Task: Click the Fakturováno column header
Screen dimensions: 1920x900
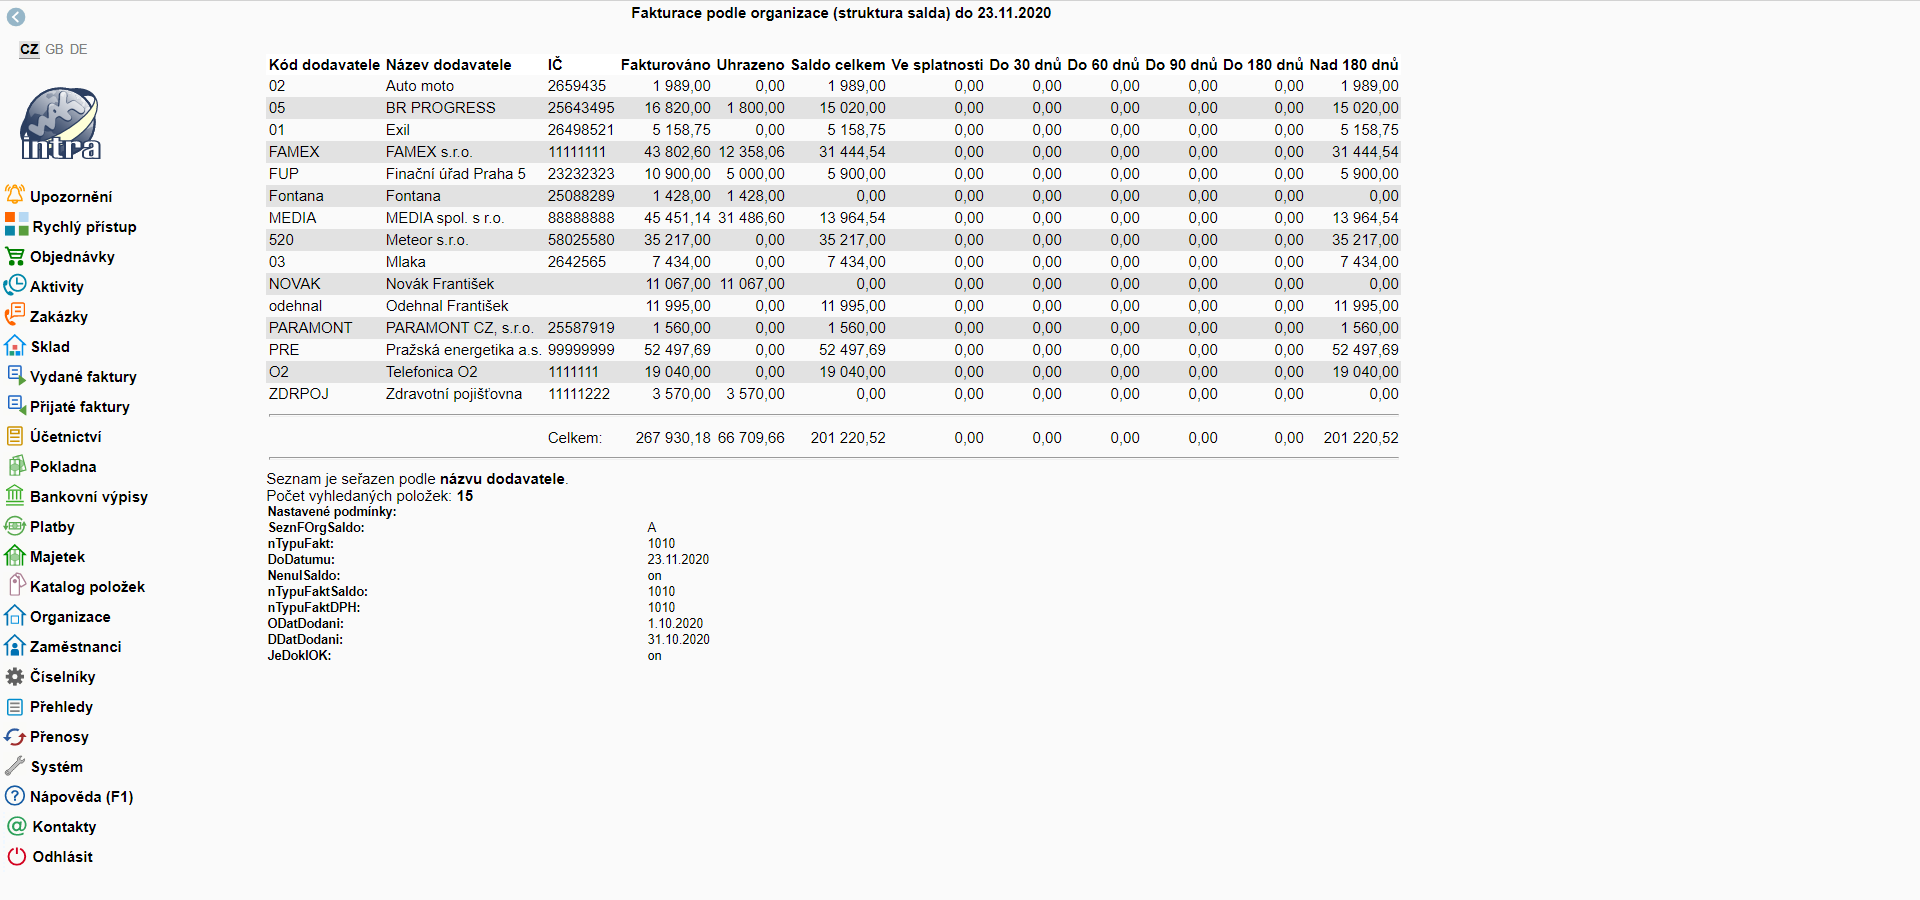Action: (x=665, y=65)
